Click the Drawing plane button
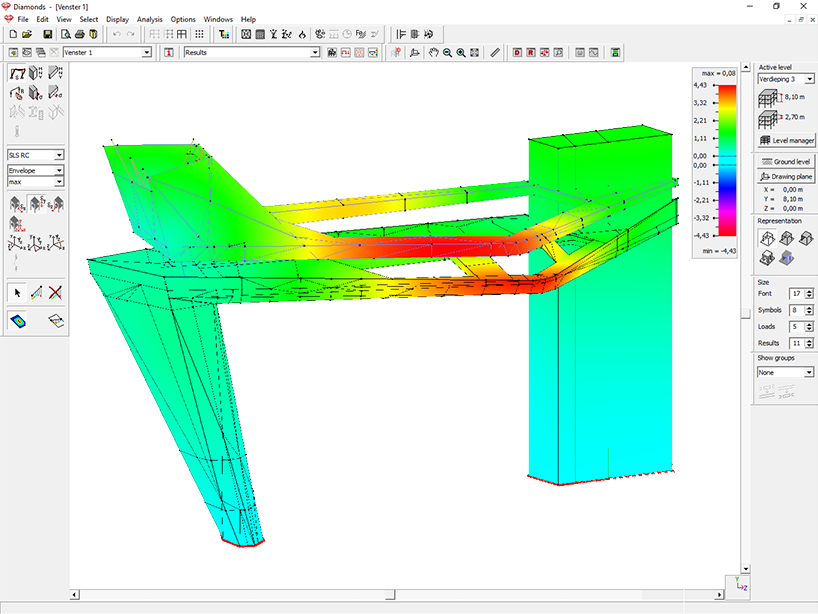Image resolution: width=818 pixels, height=614 pixels. (784, 176)
